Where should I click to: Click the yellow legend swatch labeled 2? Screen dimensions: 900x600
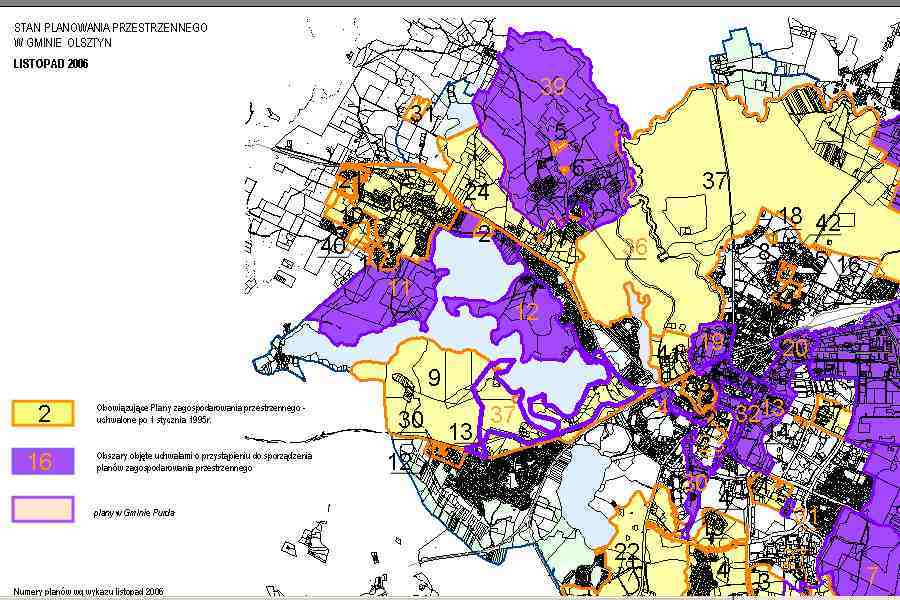[43, 414]
